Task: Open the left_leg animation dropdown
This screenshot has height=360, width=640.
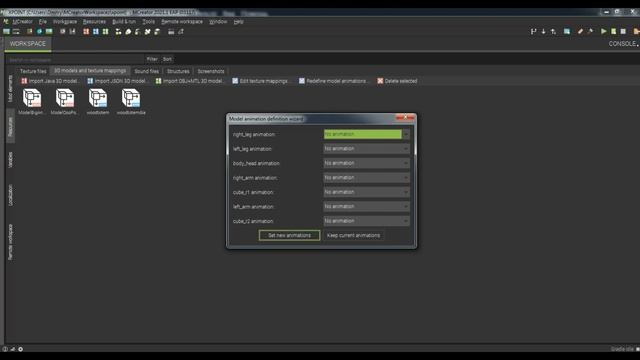Action: pyautogui.click(x=367, y=149)
